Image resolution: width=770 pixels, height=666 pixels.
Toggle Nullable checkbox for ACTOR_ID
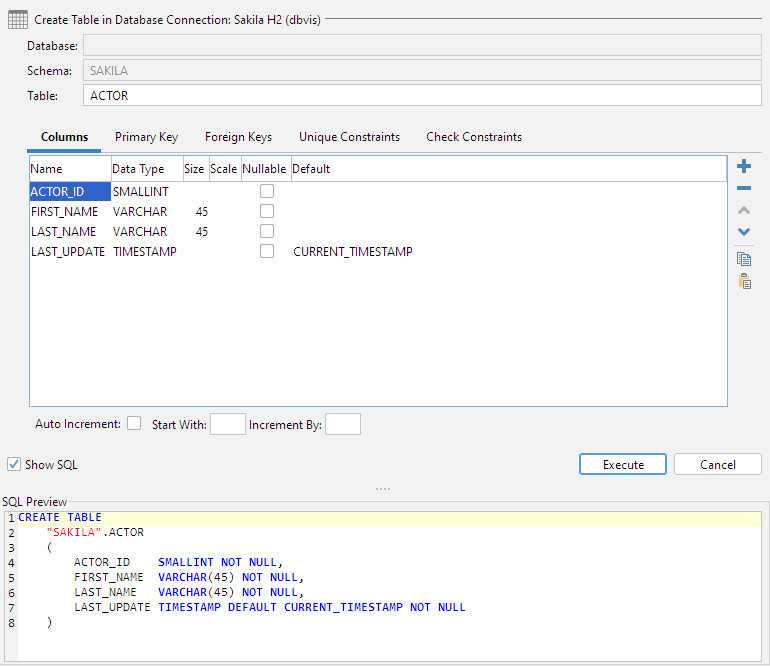click(x=267, y=191)
